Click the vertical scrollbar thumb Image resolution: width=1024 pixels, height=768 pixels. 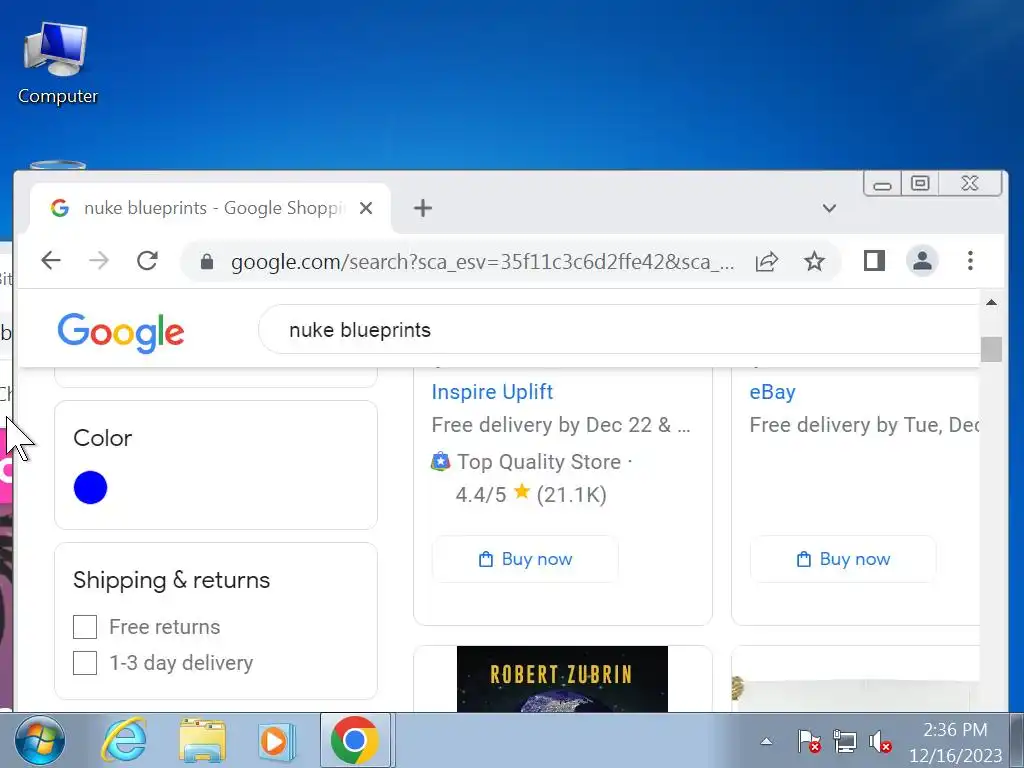click(x=991, y=349)
